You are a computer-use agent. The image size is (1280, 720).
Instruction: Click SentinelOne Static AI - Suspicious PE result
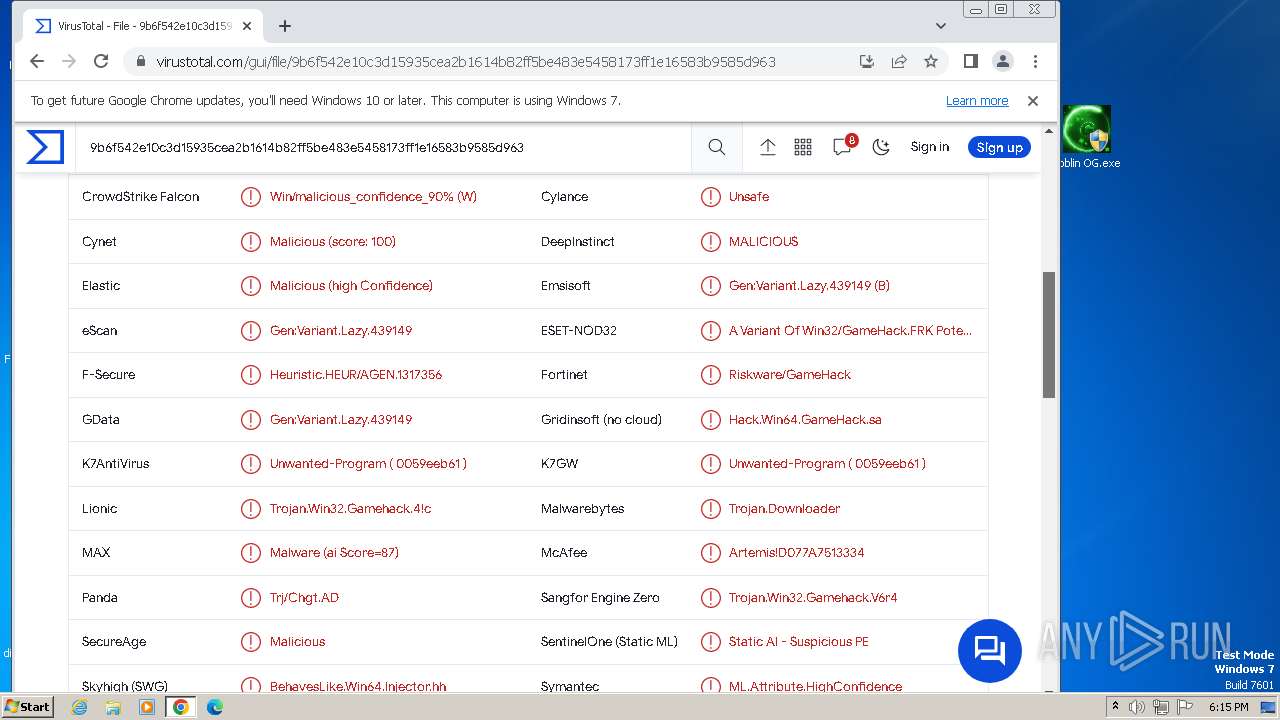pos(799,642)
